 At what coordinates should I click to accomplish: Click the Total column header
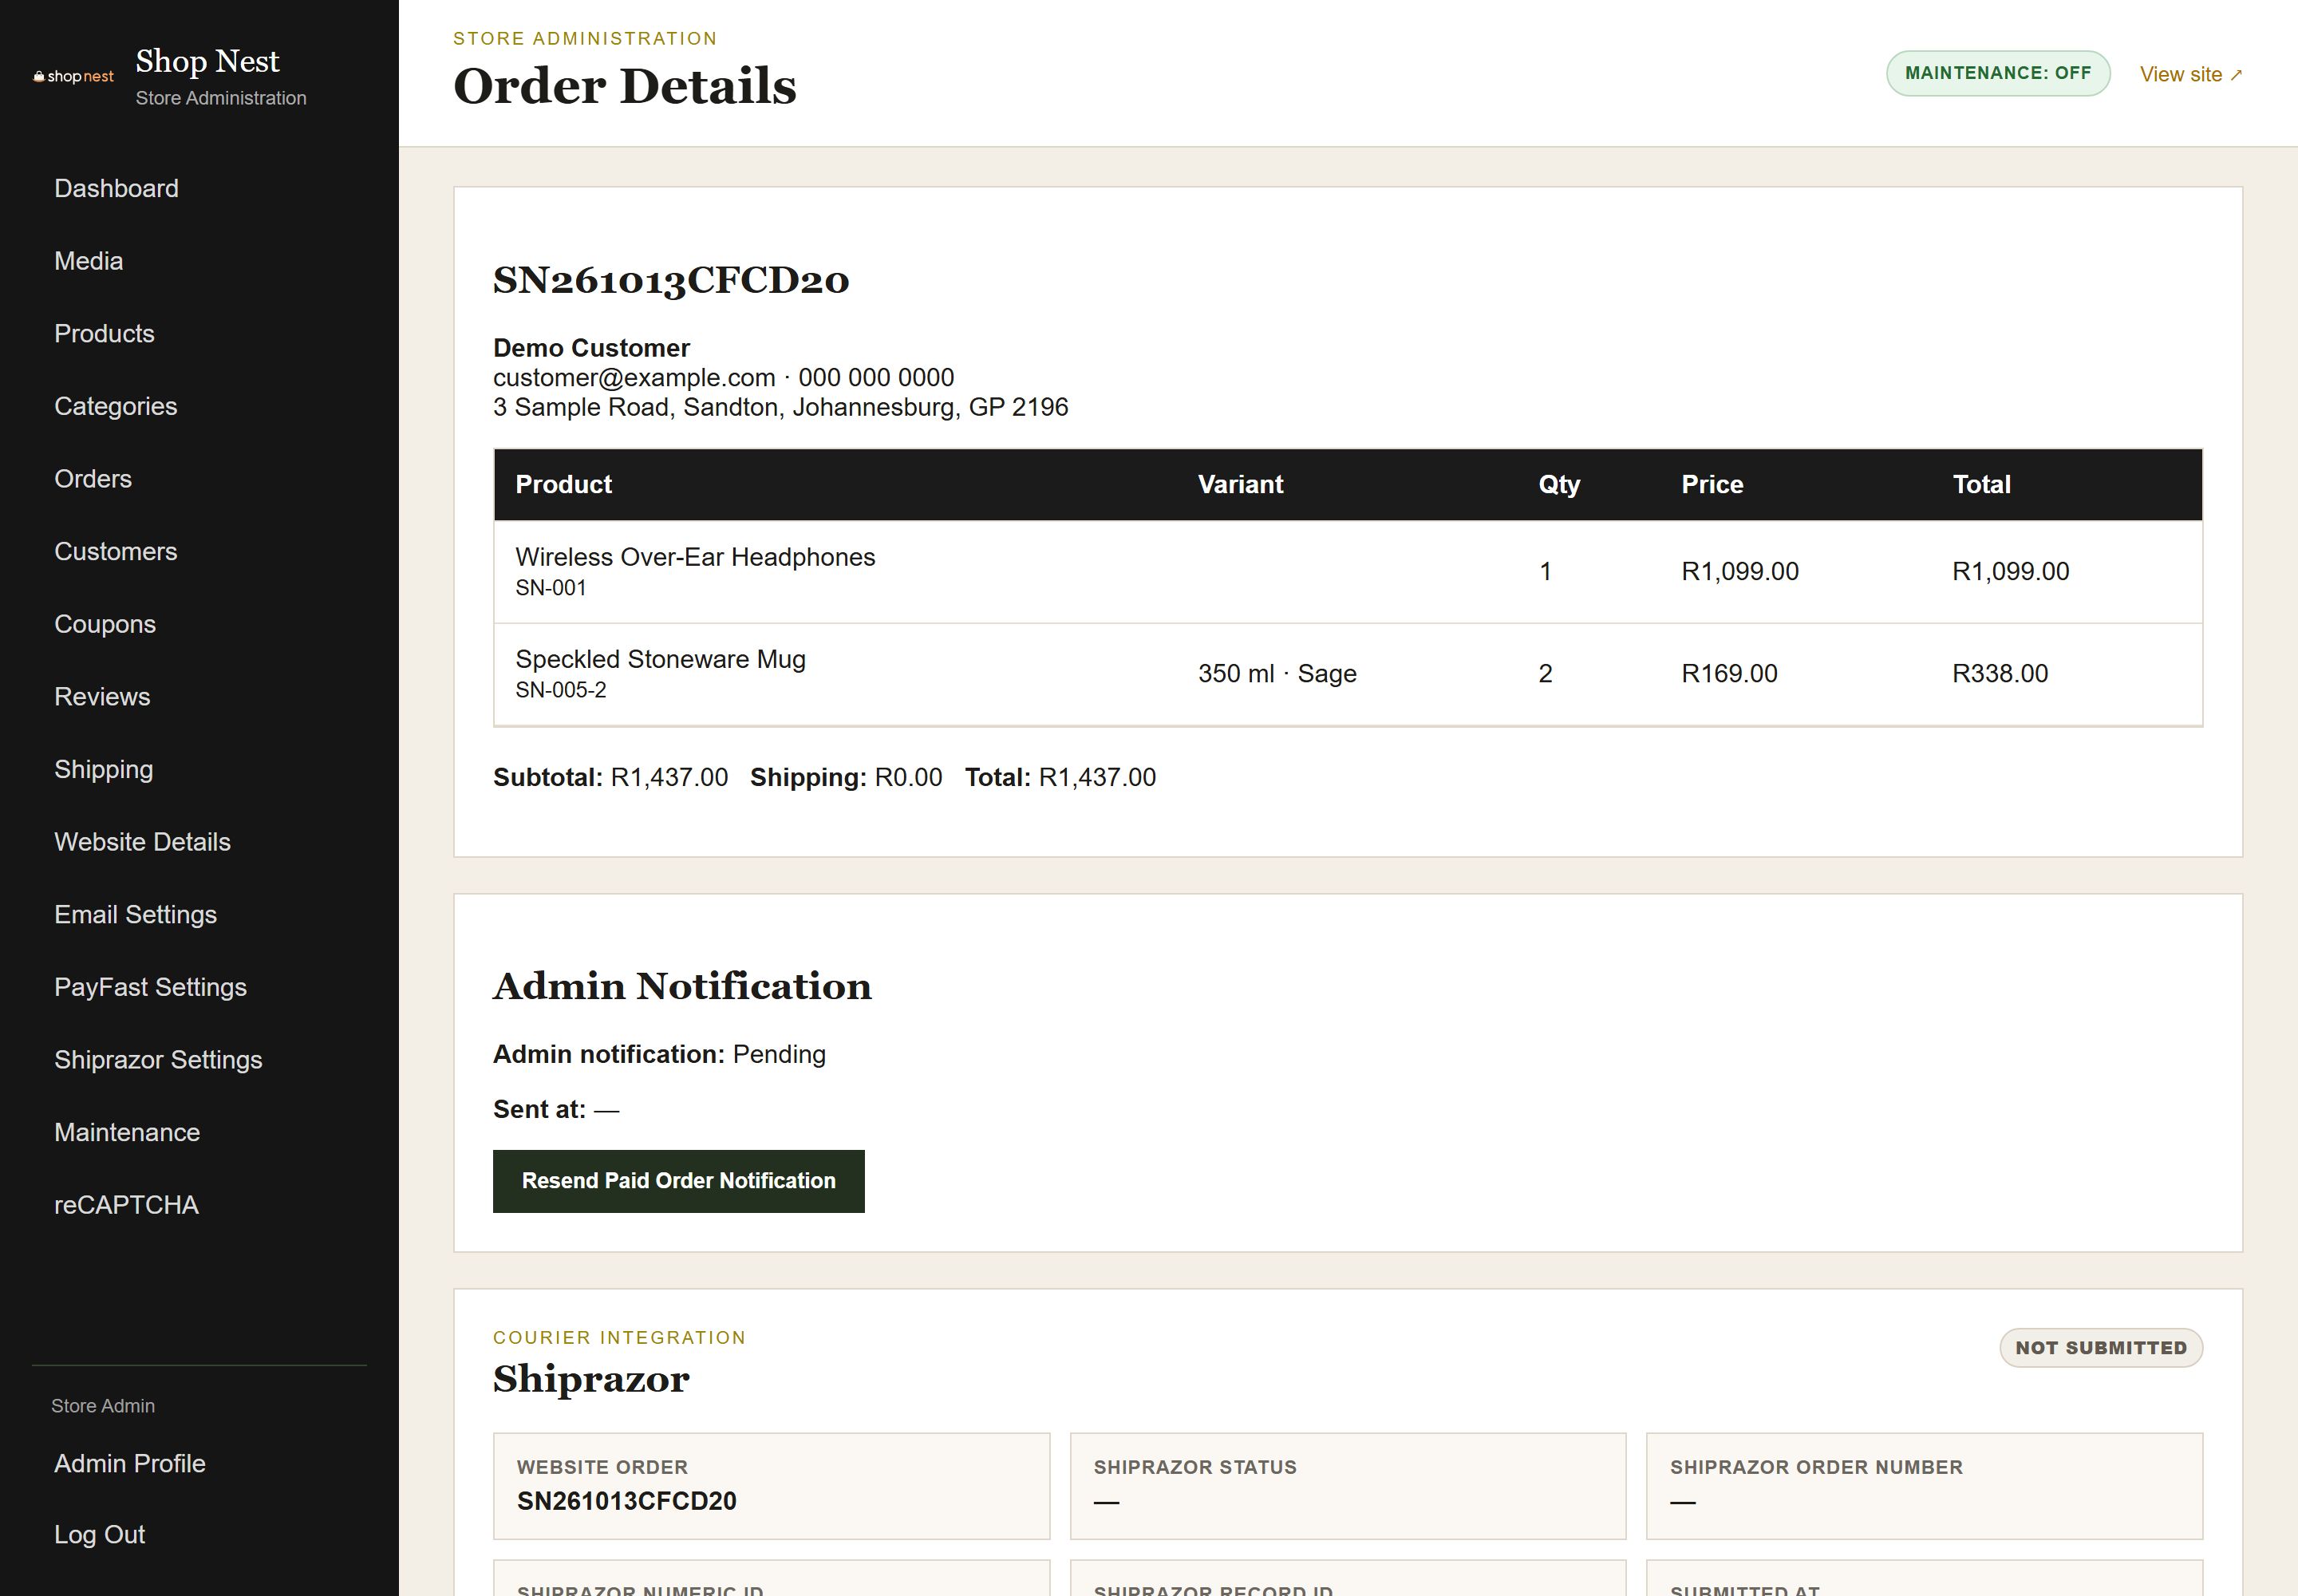pyautogui.click(x=1981, y=485)
